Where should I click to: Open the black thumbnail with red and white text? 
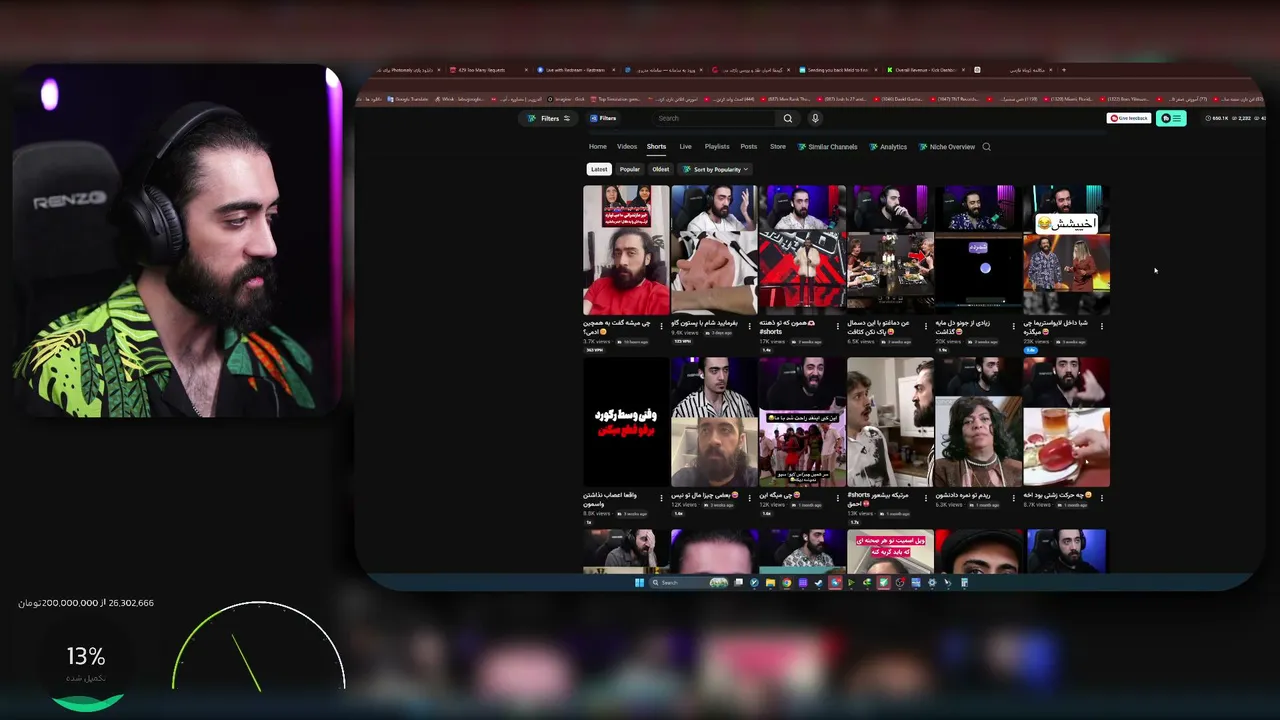(x=626, y=422)
